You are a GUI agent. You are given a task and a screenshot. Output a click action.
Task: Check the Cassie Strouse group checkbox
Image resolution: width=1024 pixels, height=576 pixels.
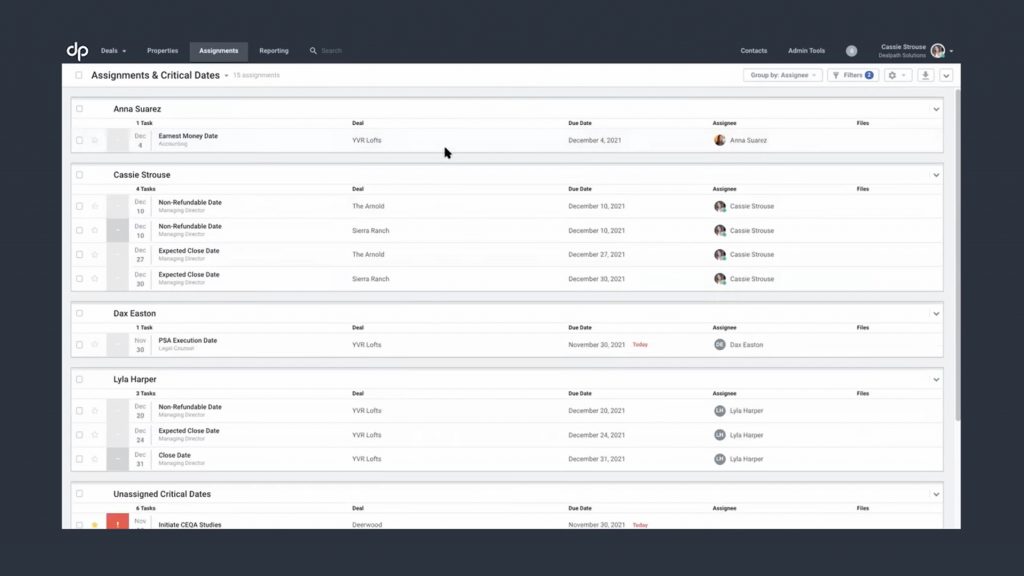[80, 175]
